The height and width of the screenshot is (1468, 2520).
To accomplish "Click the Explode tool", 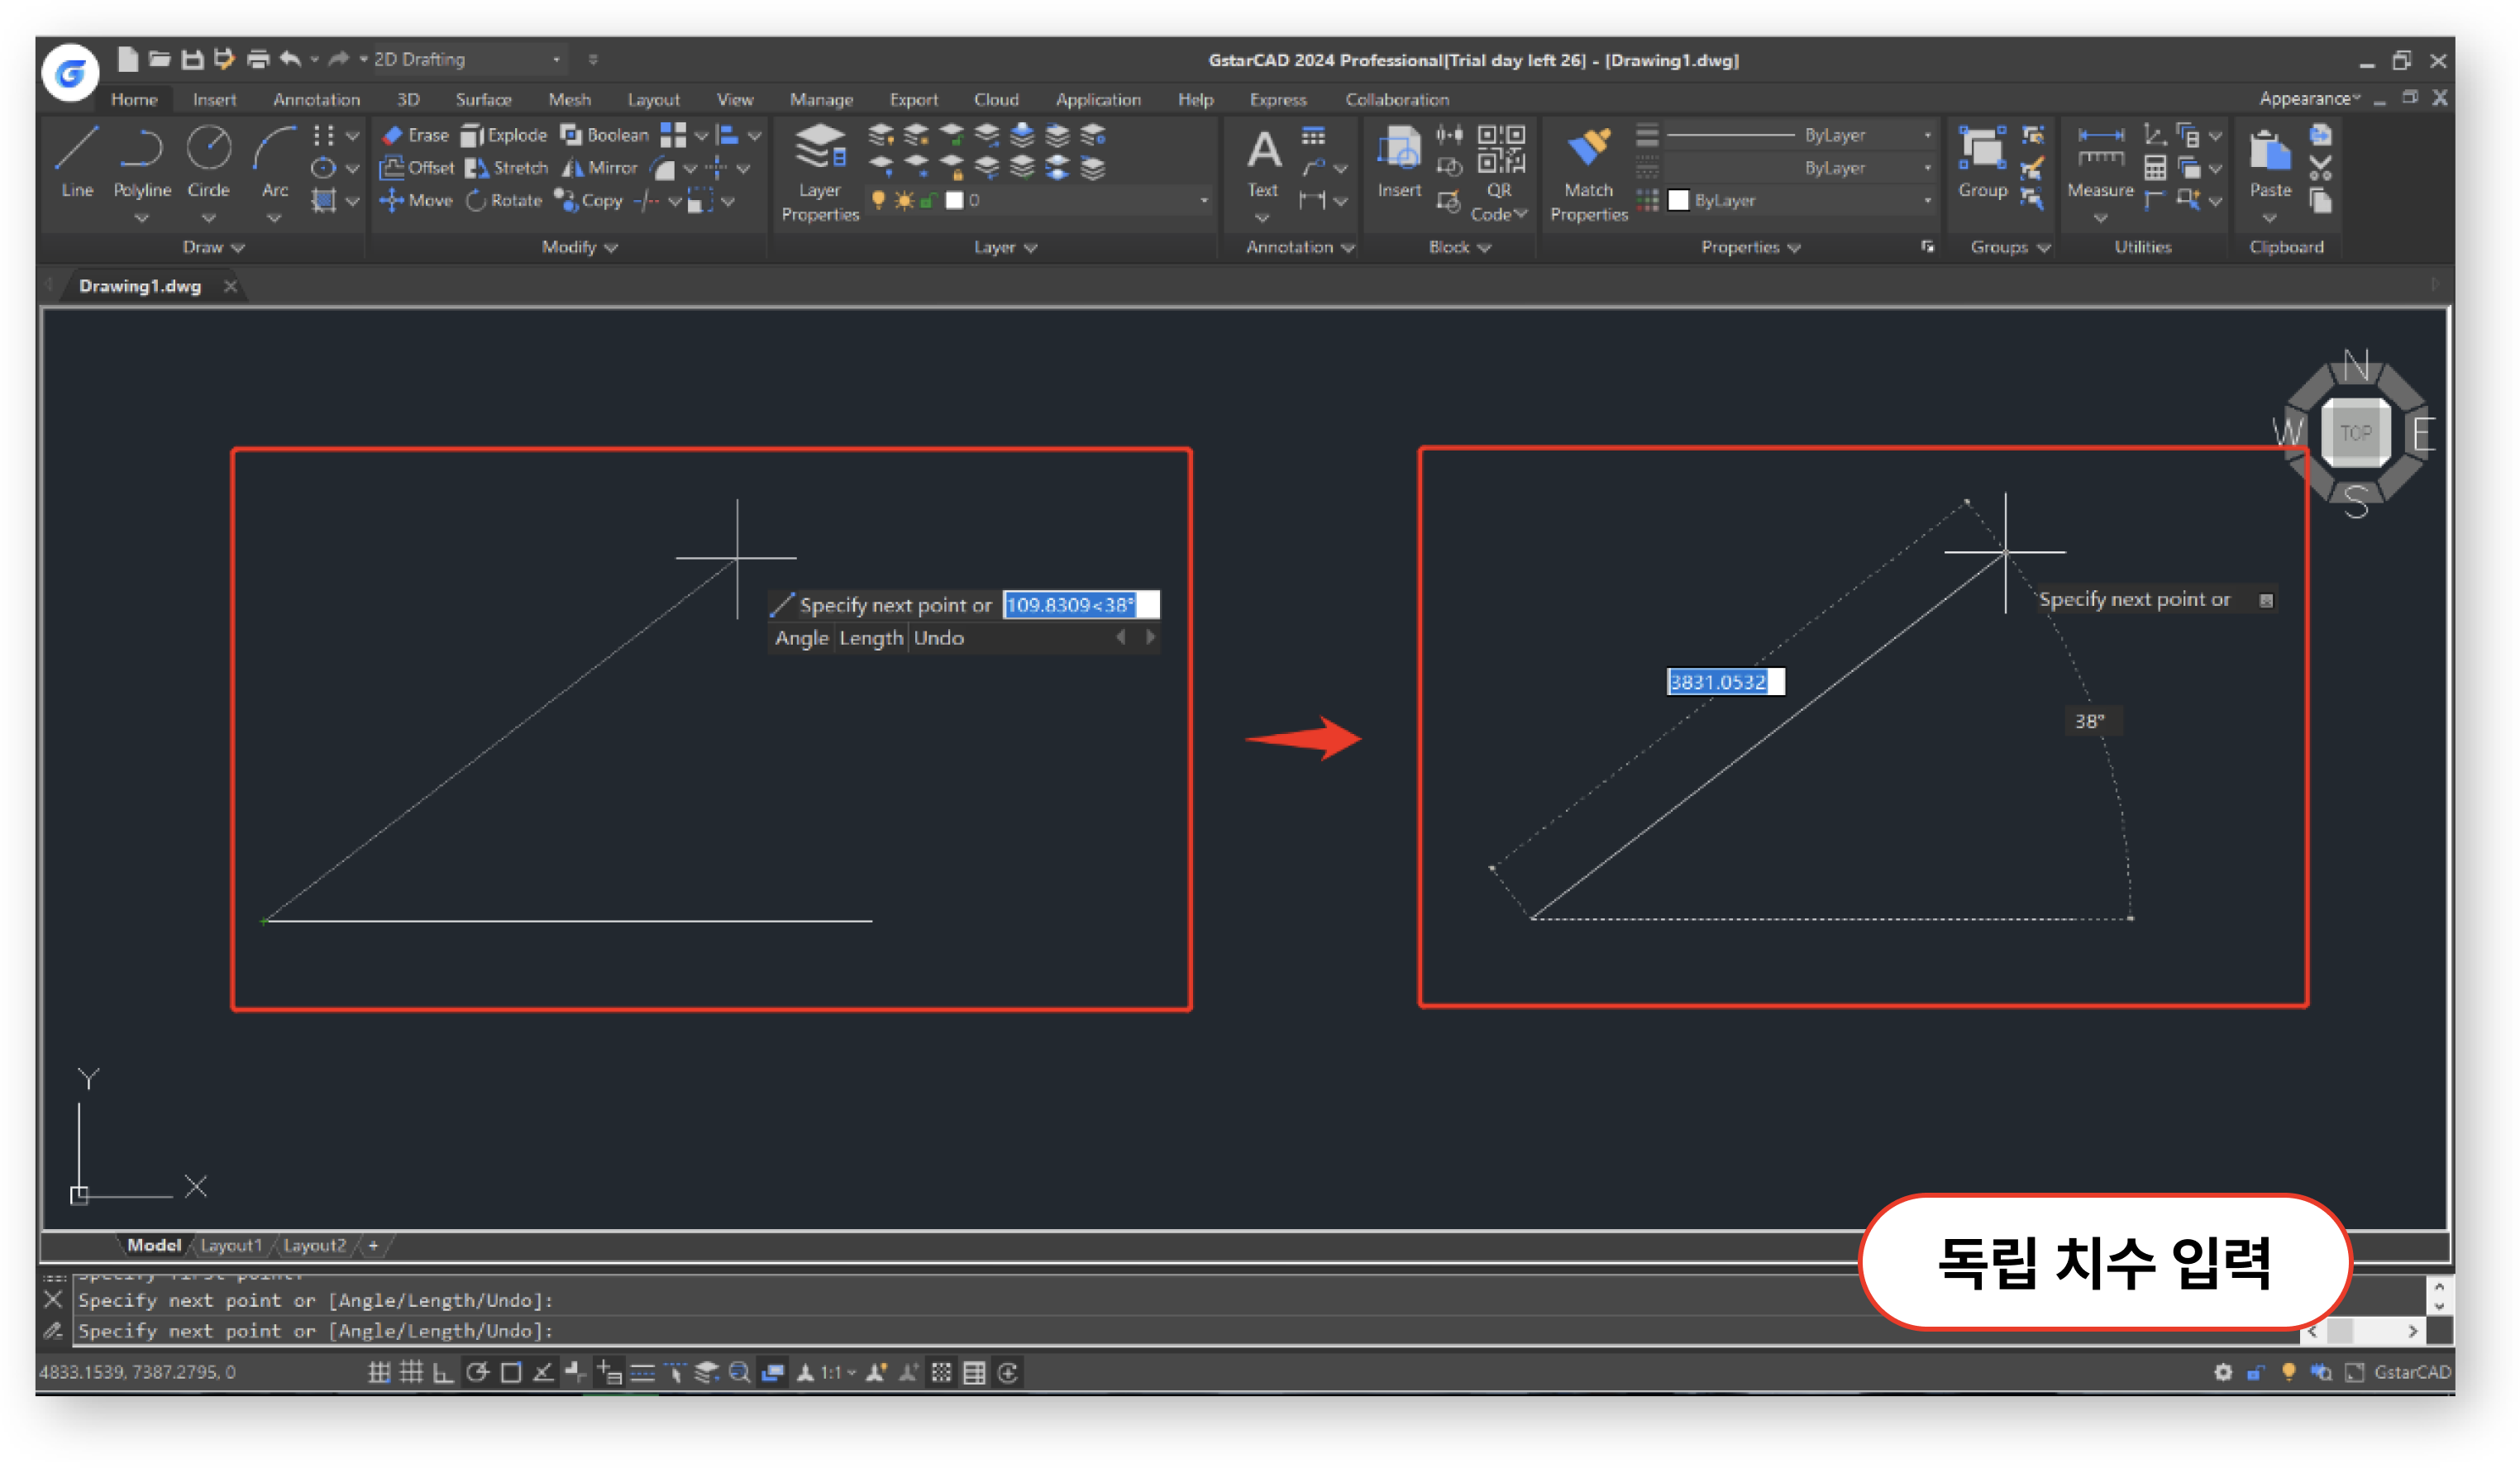I will point(504,135).
